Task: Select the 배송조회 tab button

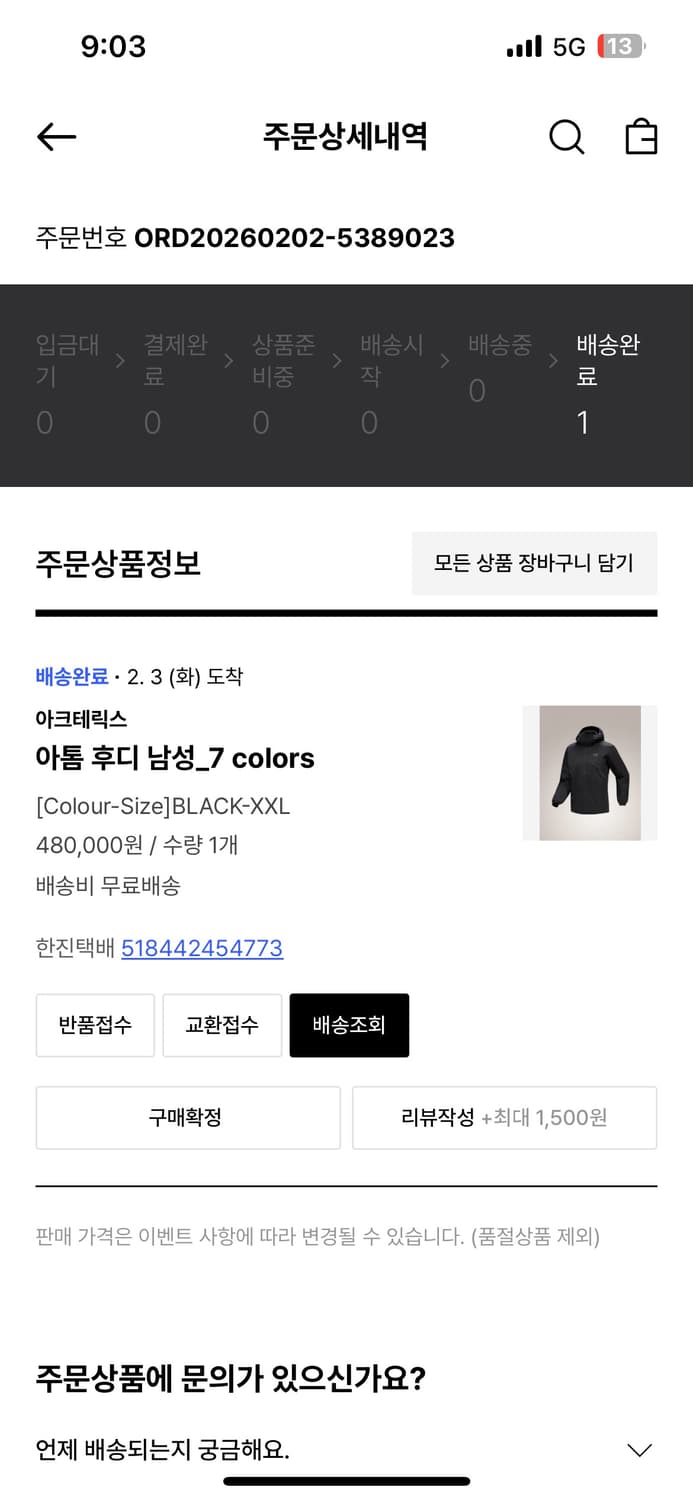Action: click(x=349, y=1025)
